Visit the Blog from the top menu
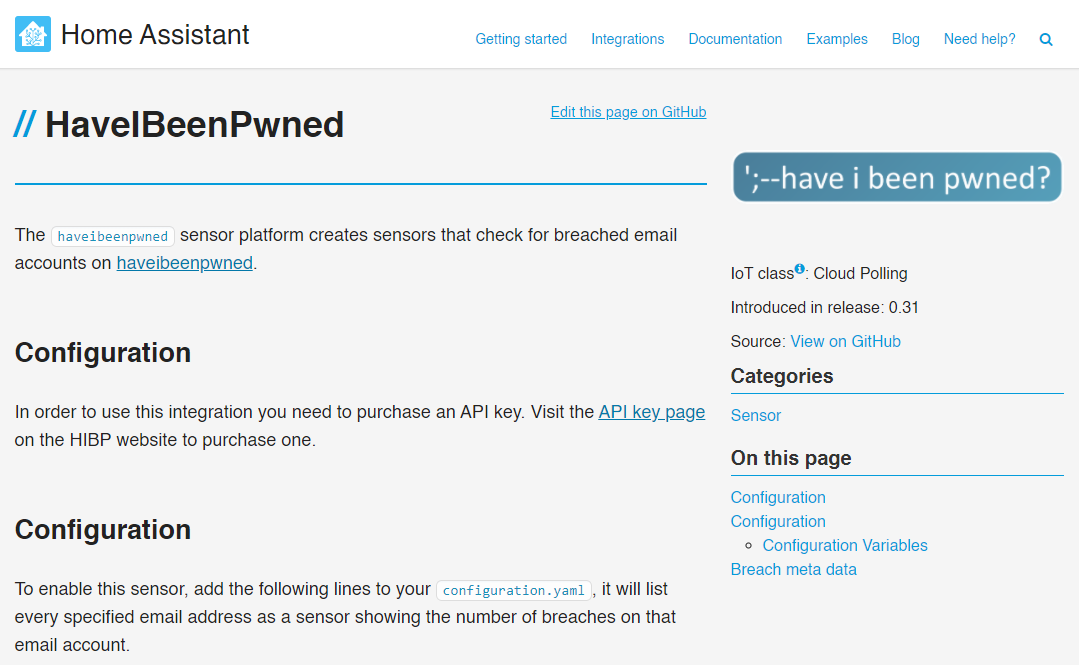Screen dimensions: 1079x665 point(905,39)
